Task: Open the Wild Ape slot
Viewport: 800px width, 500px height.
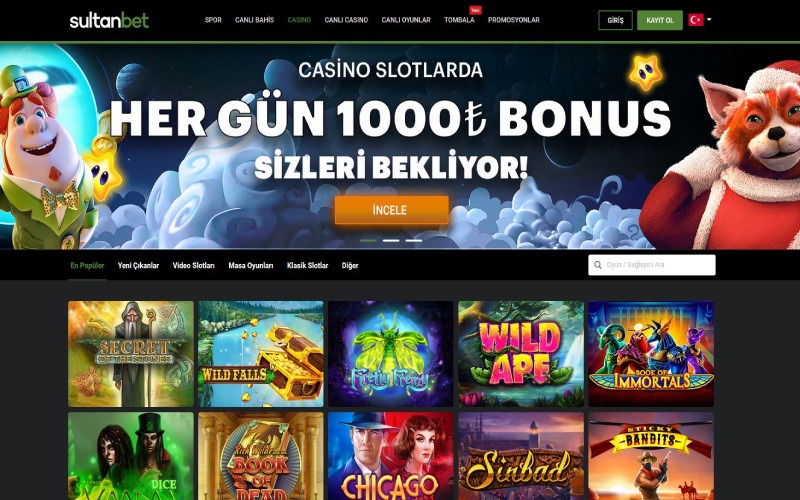Action: pos(520,354)
